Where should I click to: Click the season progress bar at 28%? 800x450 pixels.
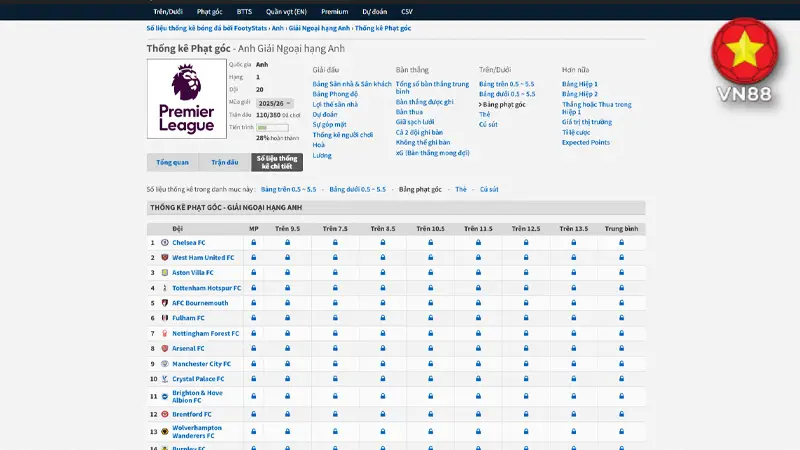coord(272,127)
